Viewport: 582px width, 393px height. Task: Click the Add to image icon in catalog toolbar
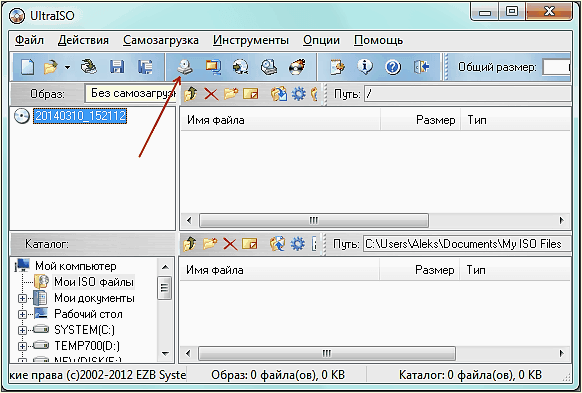[x=278, y=244]
